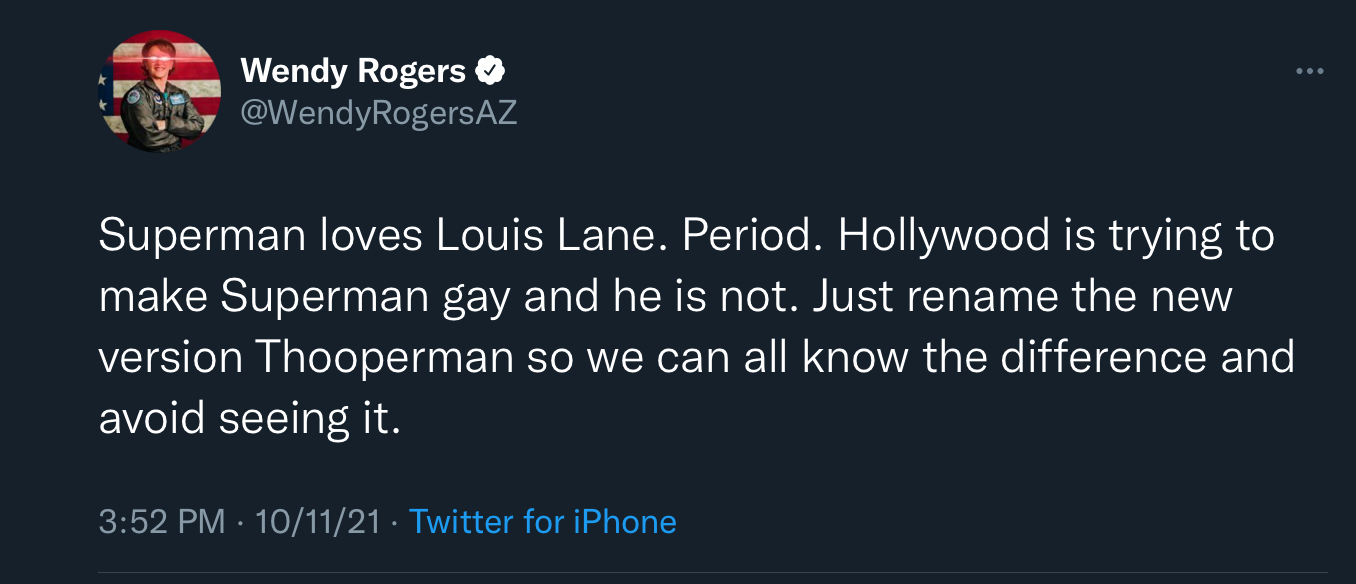Click the word version starting the third line
This screenshot has width=1356, height=584.
[171, 357]
